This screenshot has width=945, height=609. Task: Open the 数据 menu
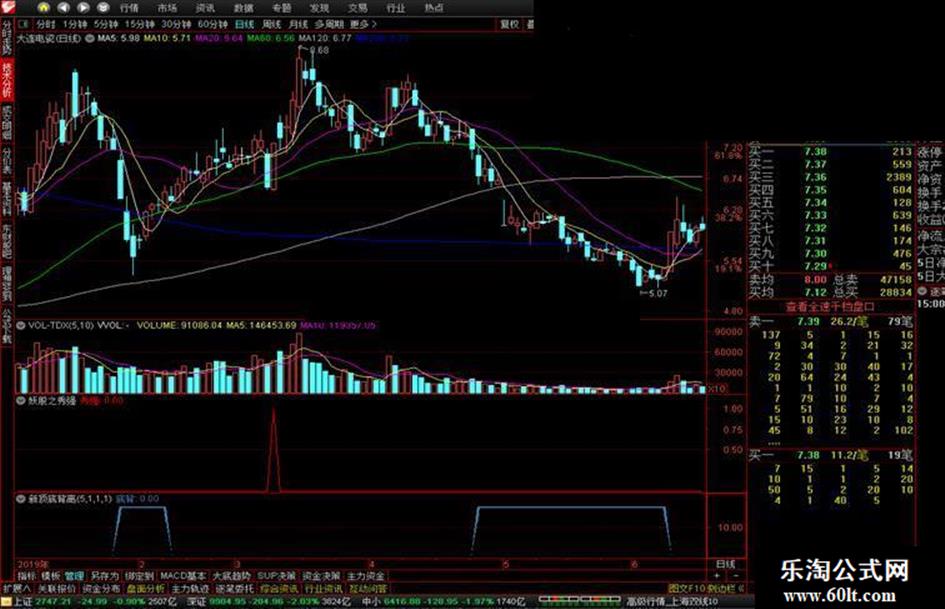click(243, 8)
